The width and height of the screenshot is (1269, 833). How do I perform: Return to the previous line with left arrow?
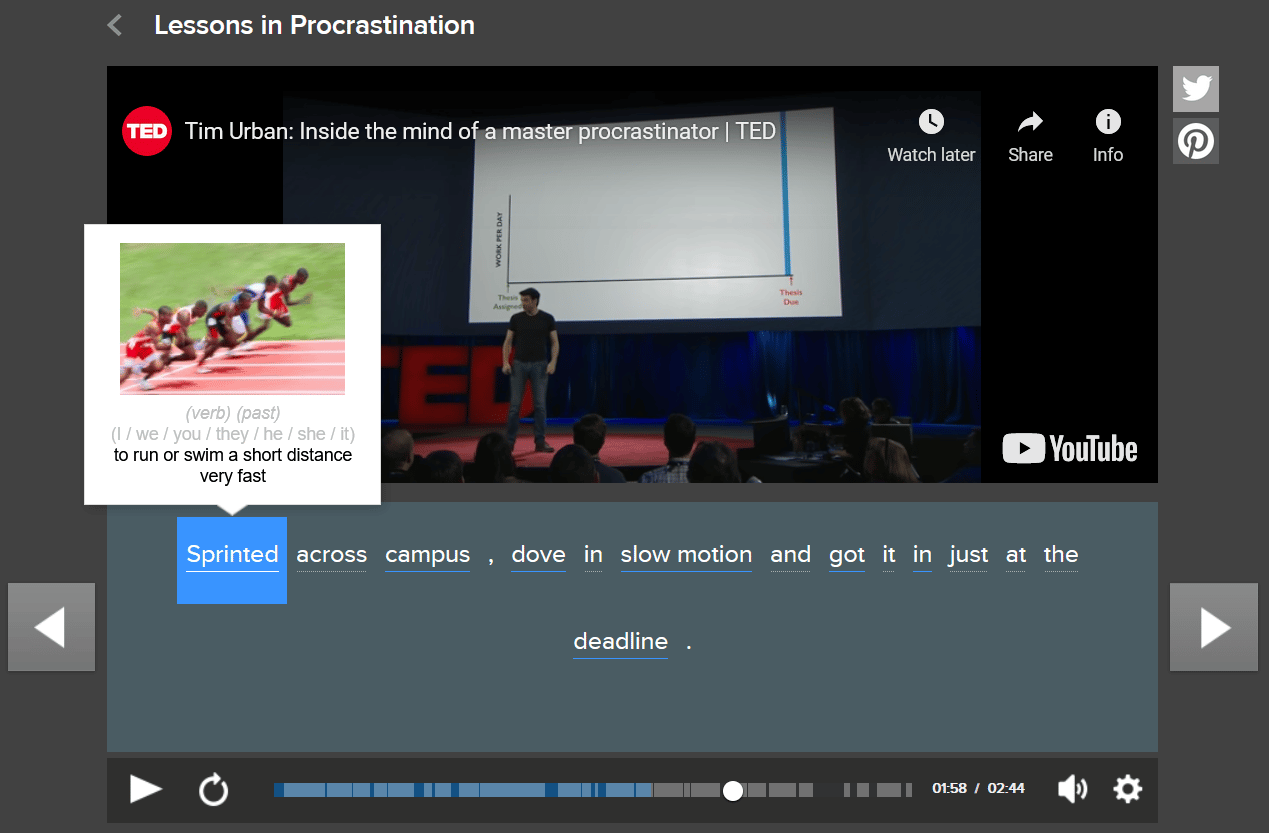click(x=51, y=627)
